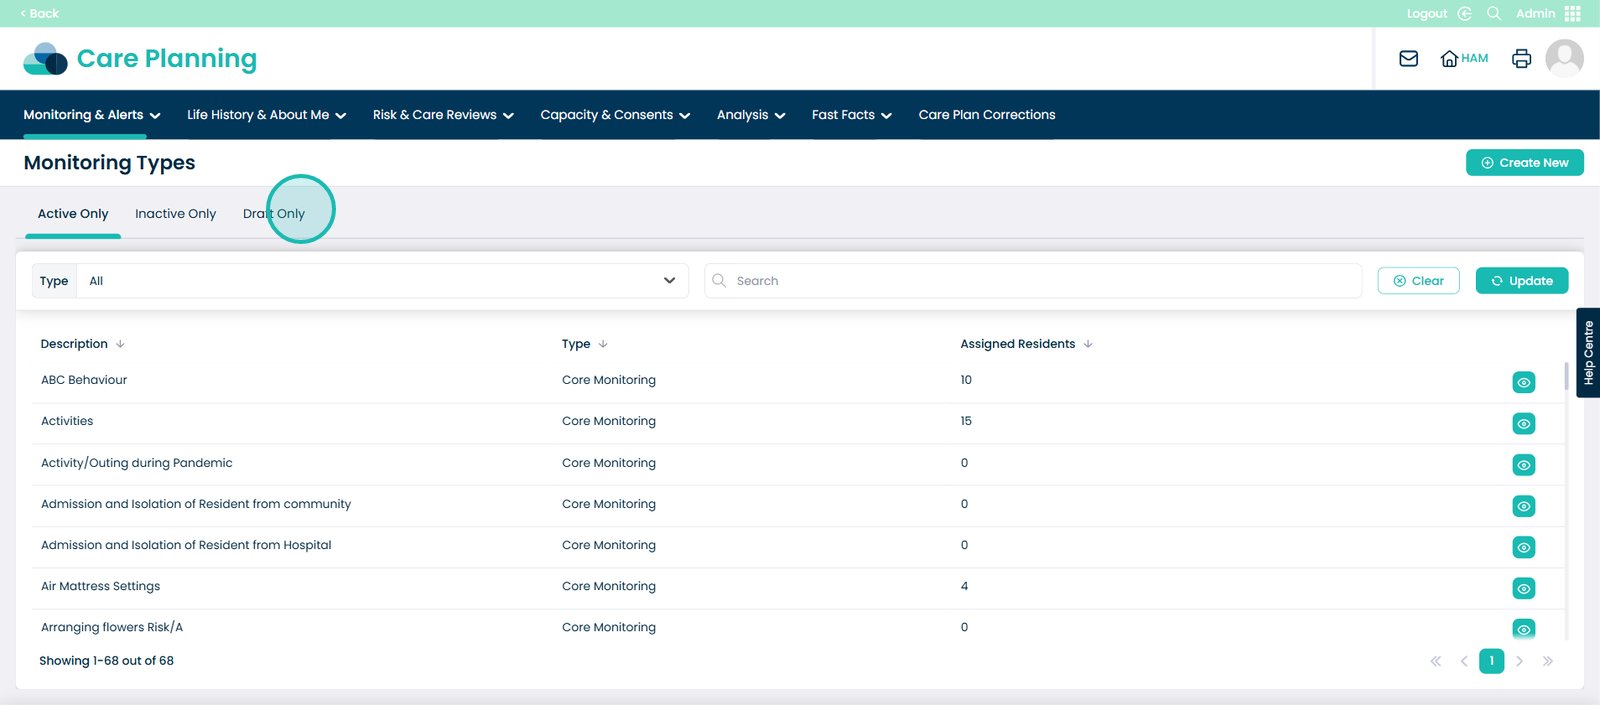Click the Logout icon
The height and width of the screenshot is (705, 1600).
click(x=1464, y=13)
